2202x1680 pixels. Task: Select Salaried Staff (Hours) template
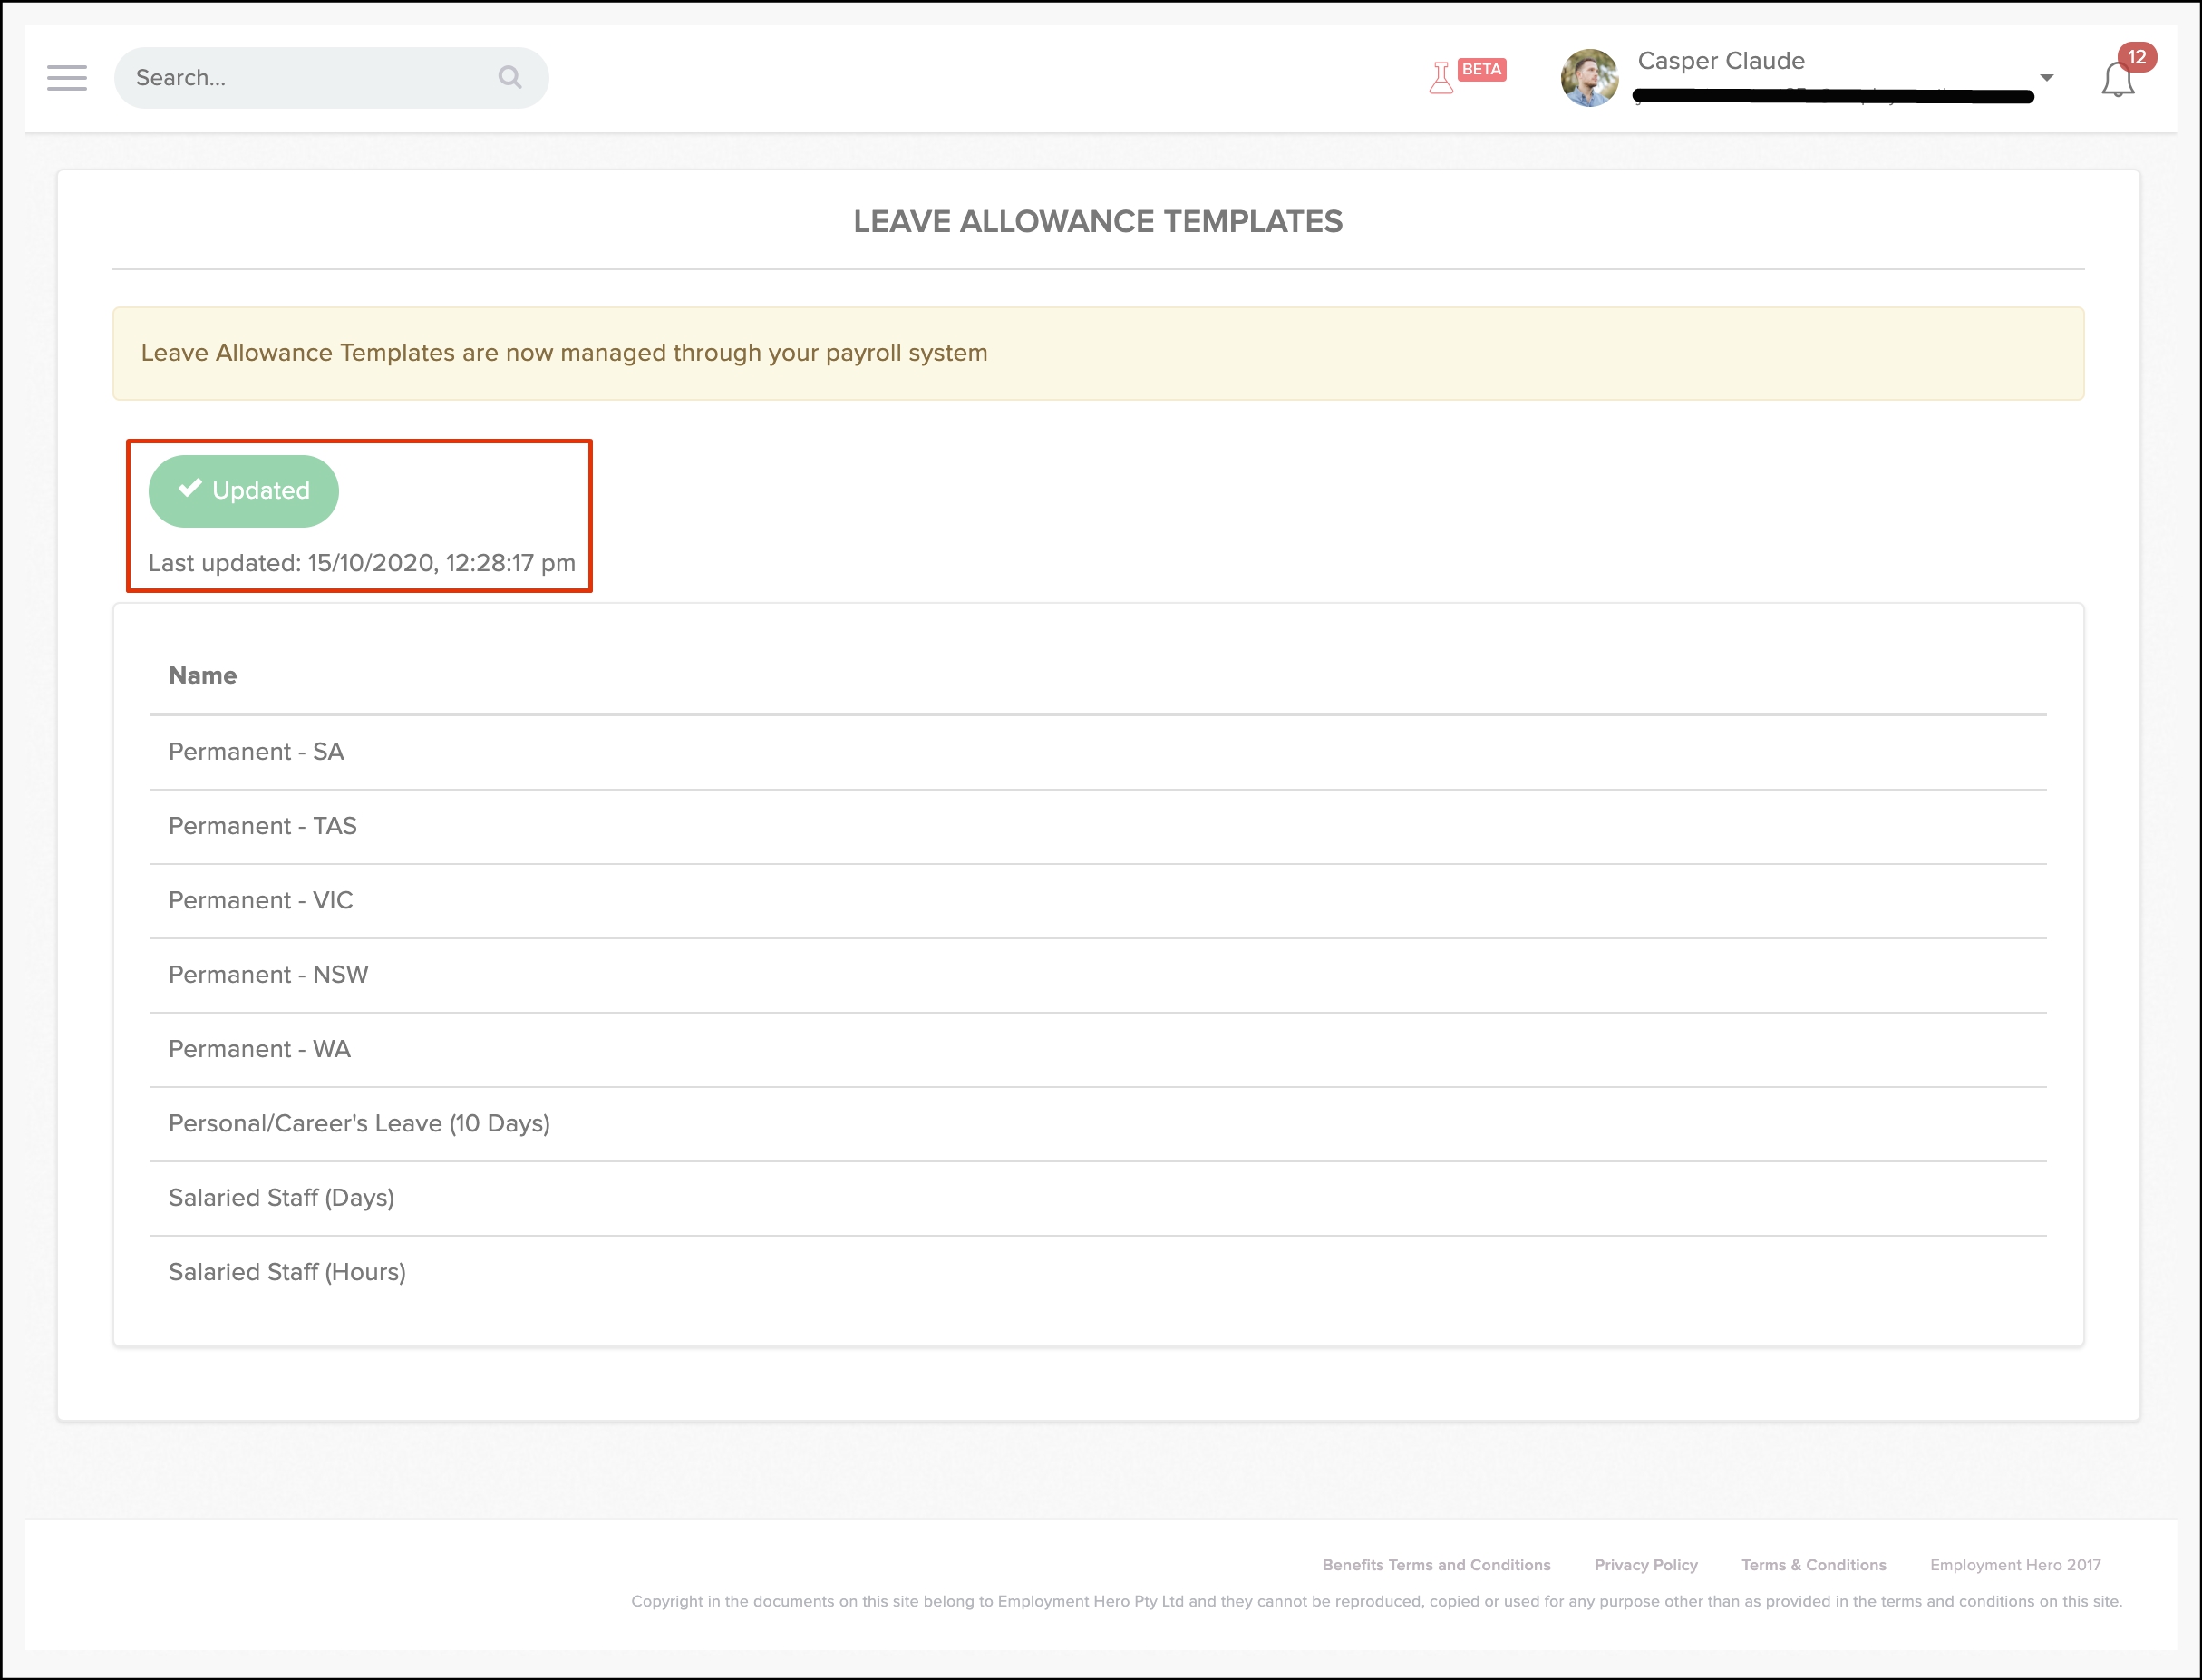(287, 1272)
